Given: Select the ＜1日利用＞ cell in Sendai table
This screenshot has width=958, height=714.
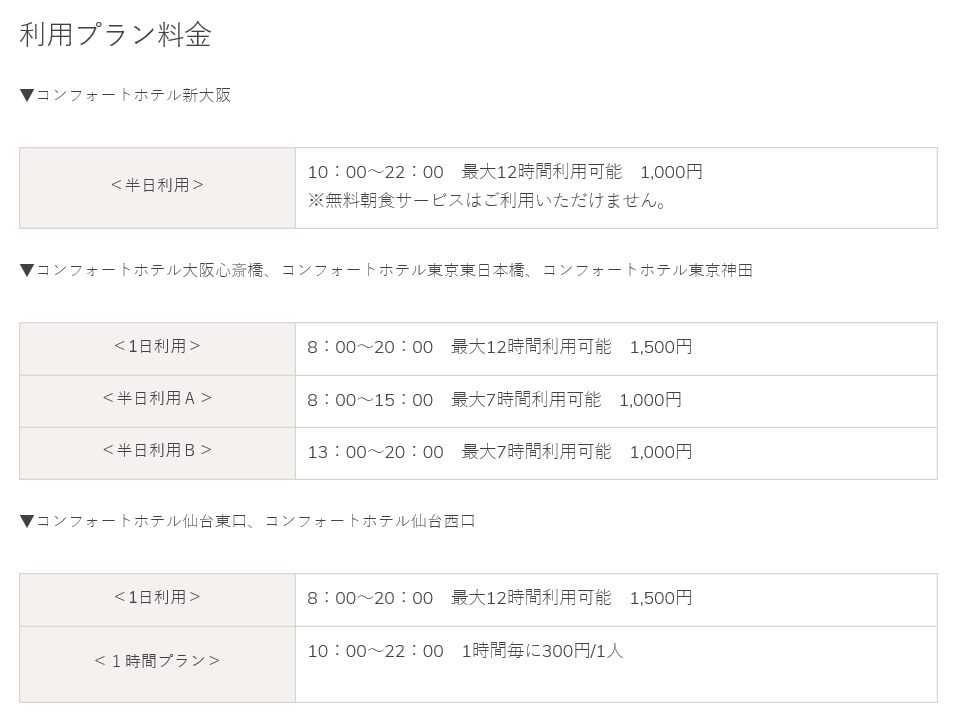Looking at the screenshot, I should pyautogui.click(x=158, y=600).
